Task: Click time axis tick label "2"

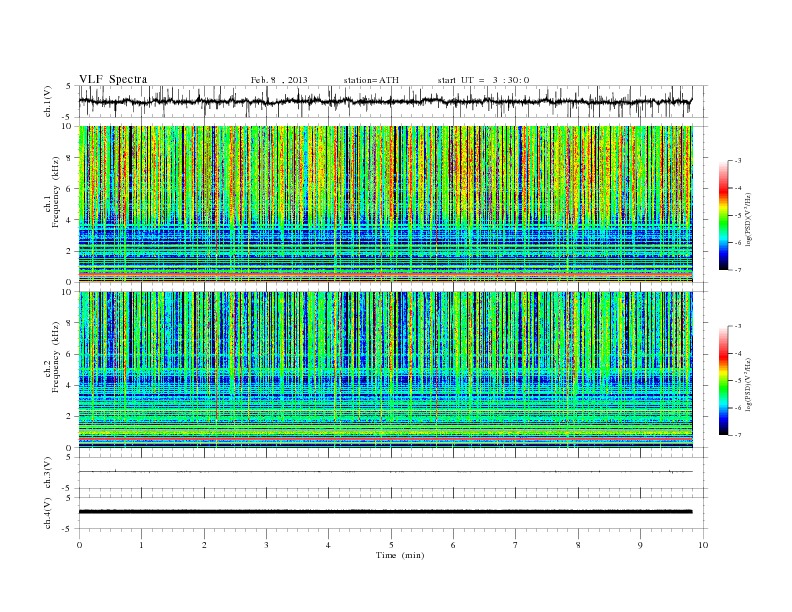Action: click(204, 545)
